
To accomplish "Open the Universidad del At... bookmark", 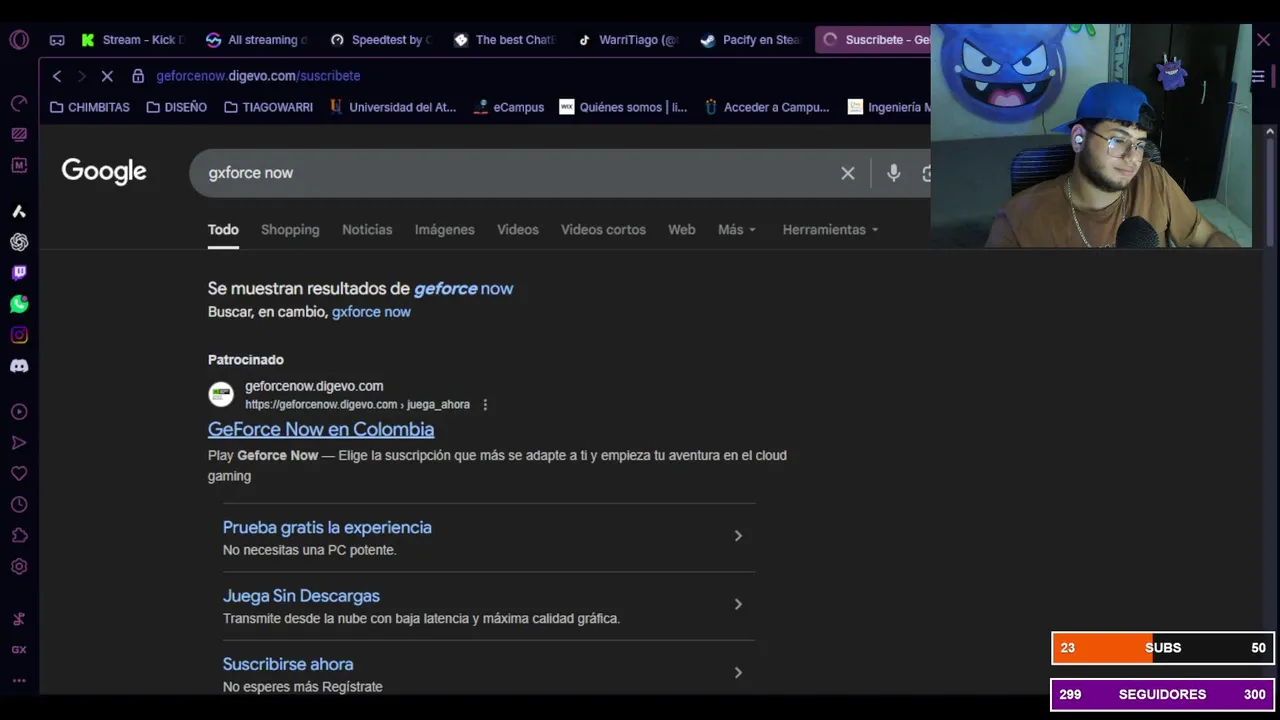I will pyautogui.click(x=392, y=107).
